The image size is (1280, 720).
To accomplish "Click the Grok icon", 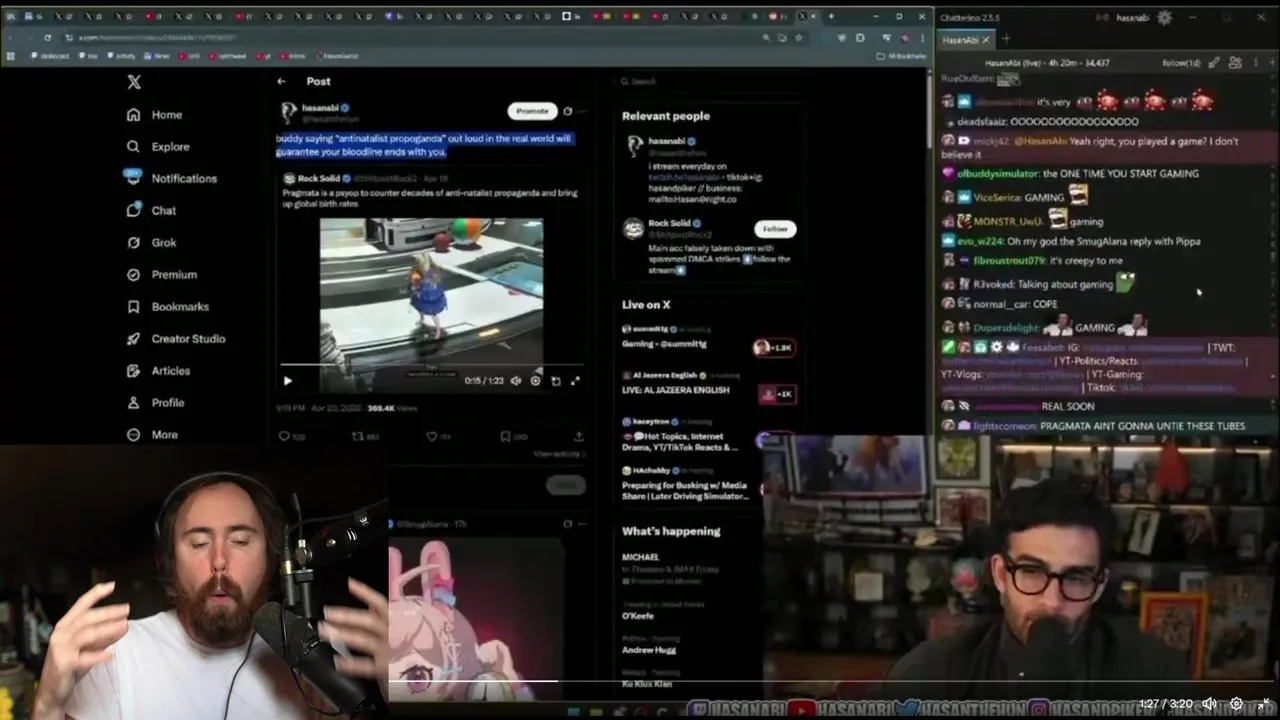I will click(133, 243).
